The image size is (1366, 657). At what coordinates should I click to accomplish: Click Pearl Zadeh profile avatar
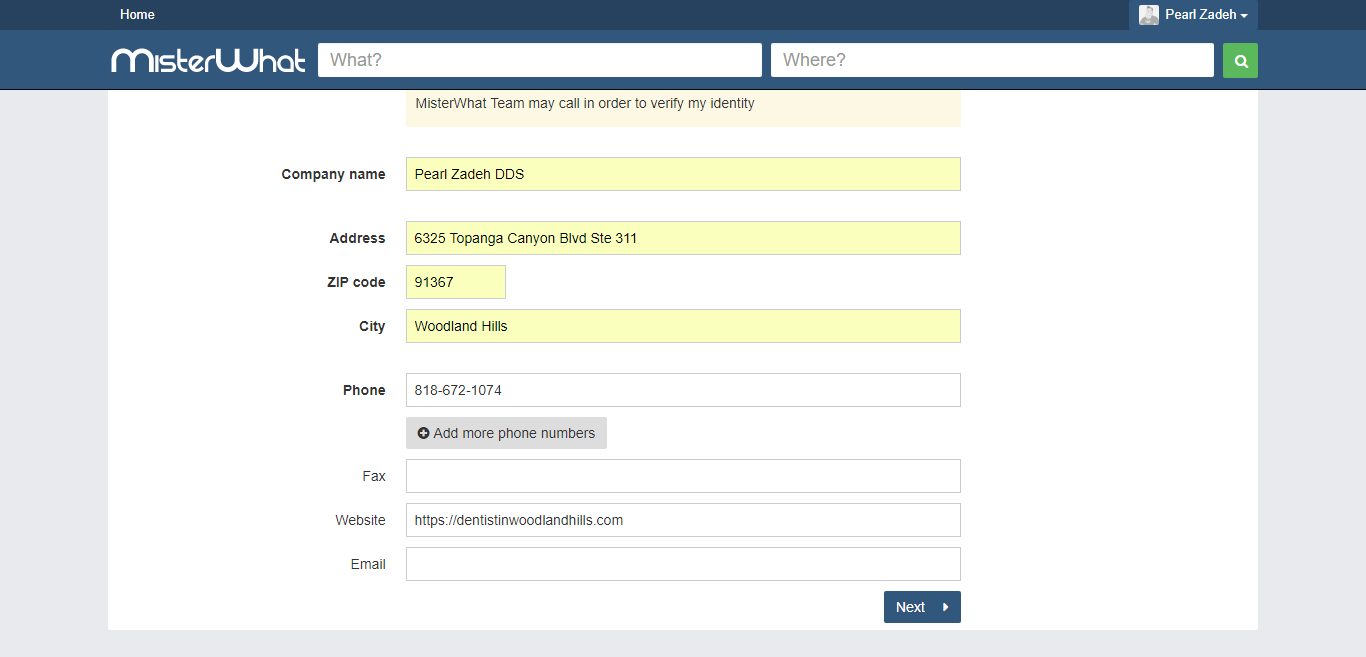1149,15
